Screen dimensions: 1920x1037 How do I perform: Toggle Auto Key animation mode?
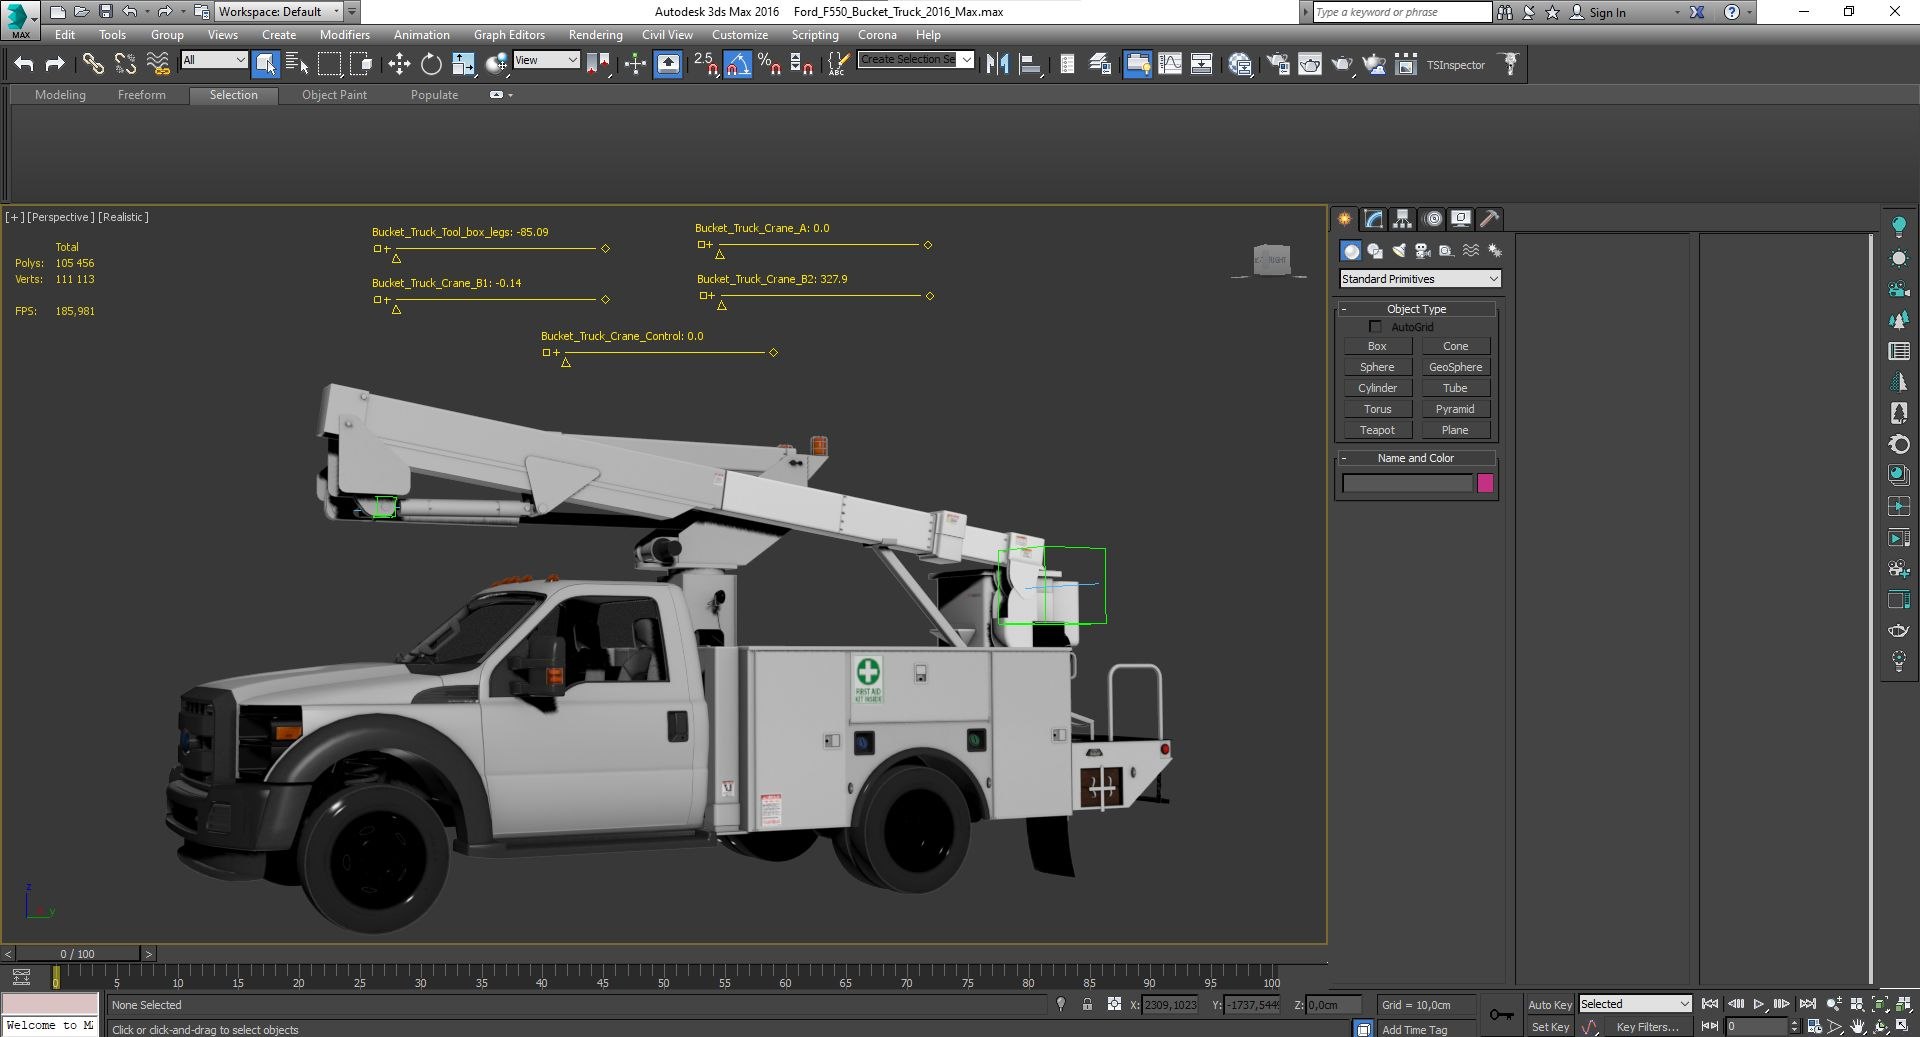[x=1549, y=1005]
